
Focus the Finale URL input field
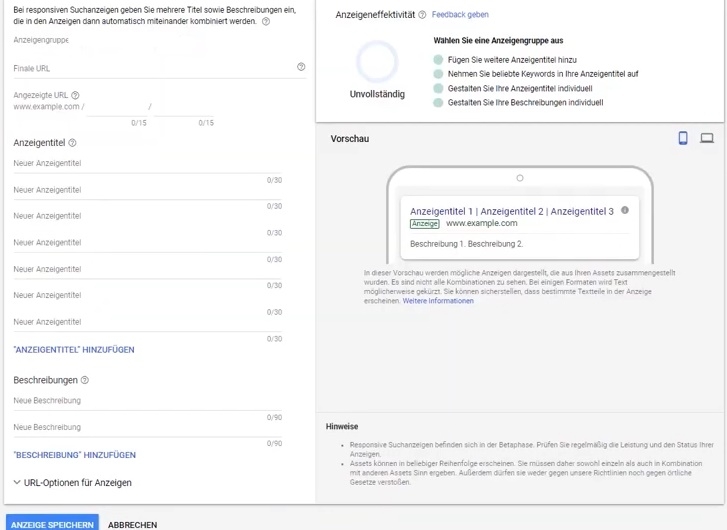tap(150, 68)
